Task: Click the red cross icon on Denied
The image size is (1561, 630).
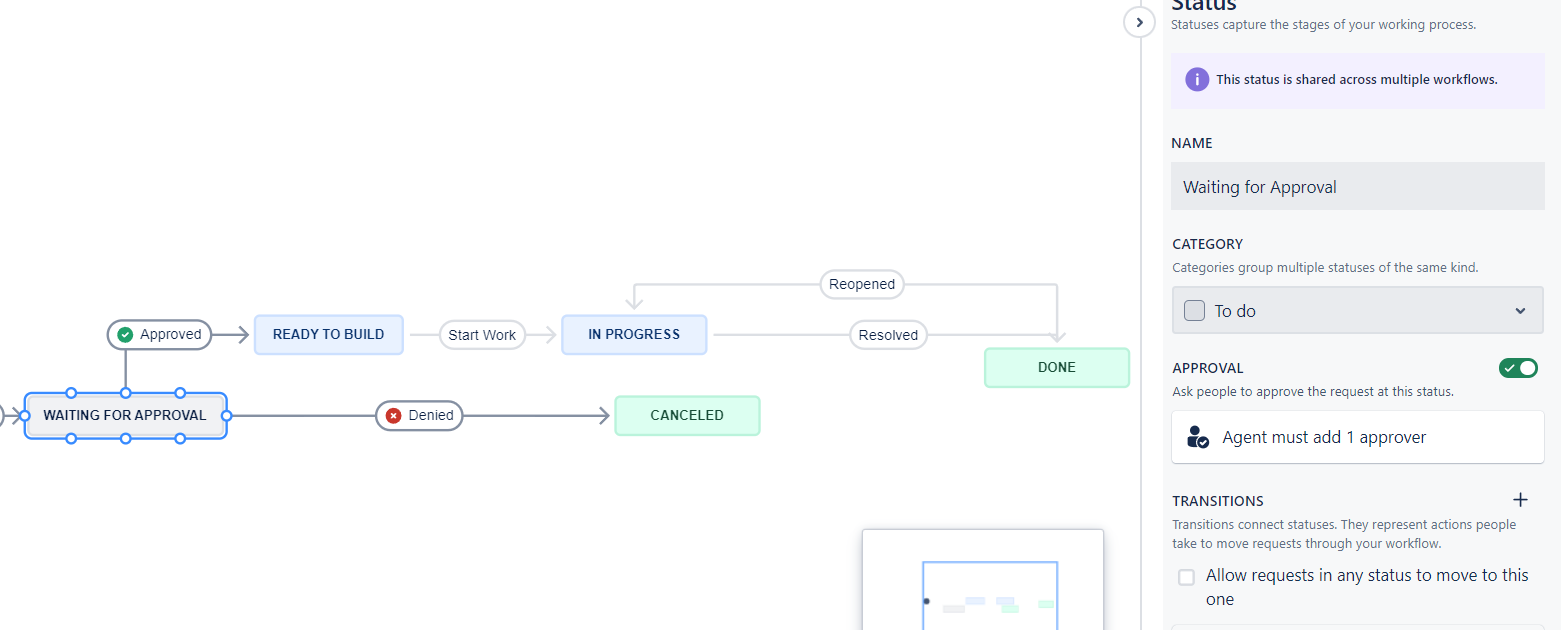Action: (x=393, y=415)
